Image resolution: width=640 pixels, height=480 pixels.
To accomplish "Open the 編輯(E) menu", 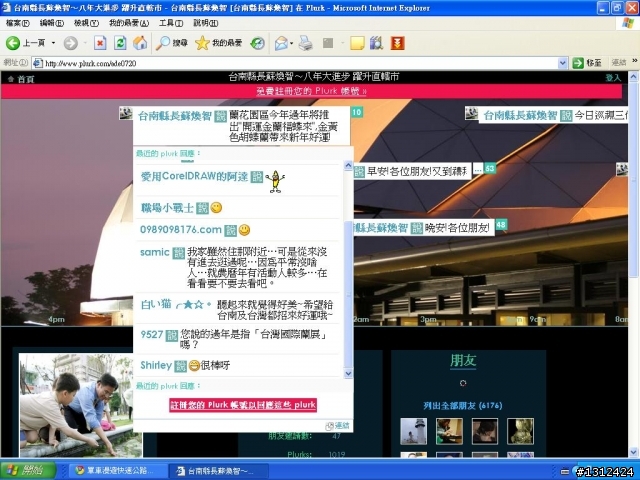I will coord(51,23).
